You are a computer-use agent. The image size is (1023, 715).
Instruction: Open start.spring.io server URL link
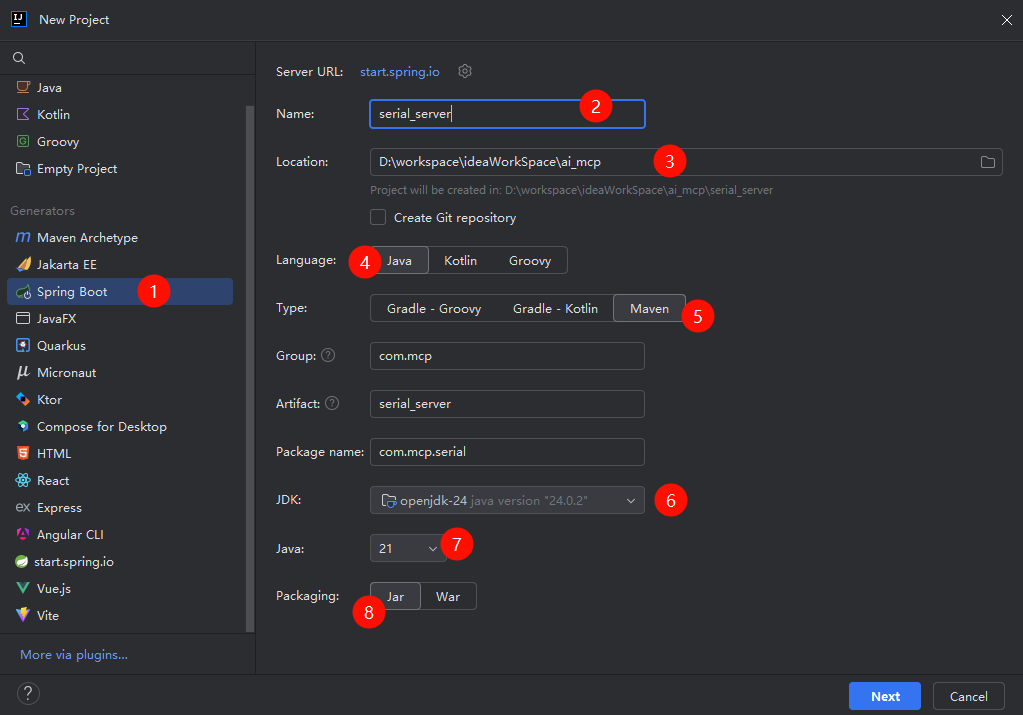(399, 72)
